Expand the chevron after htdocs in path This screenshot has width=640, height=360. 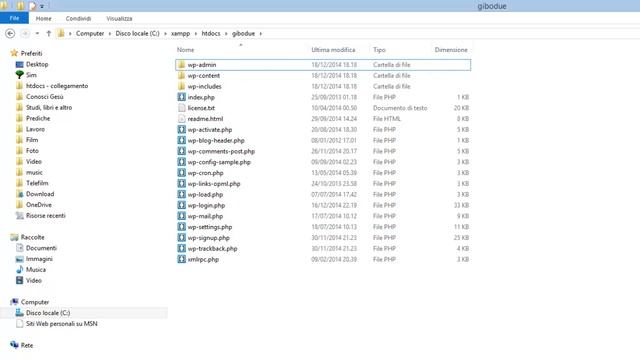[x=226, y=33]
